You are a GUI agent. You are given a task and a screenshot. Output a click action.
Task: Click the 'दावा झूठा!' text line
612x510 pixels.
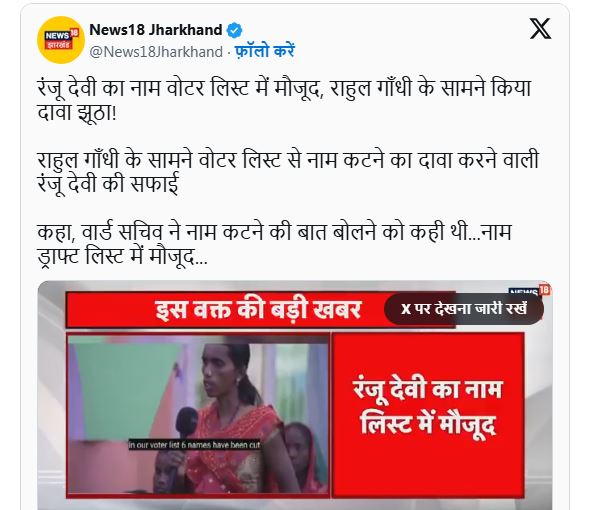[x=77, y=112]
